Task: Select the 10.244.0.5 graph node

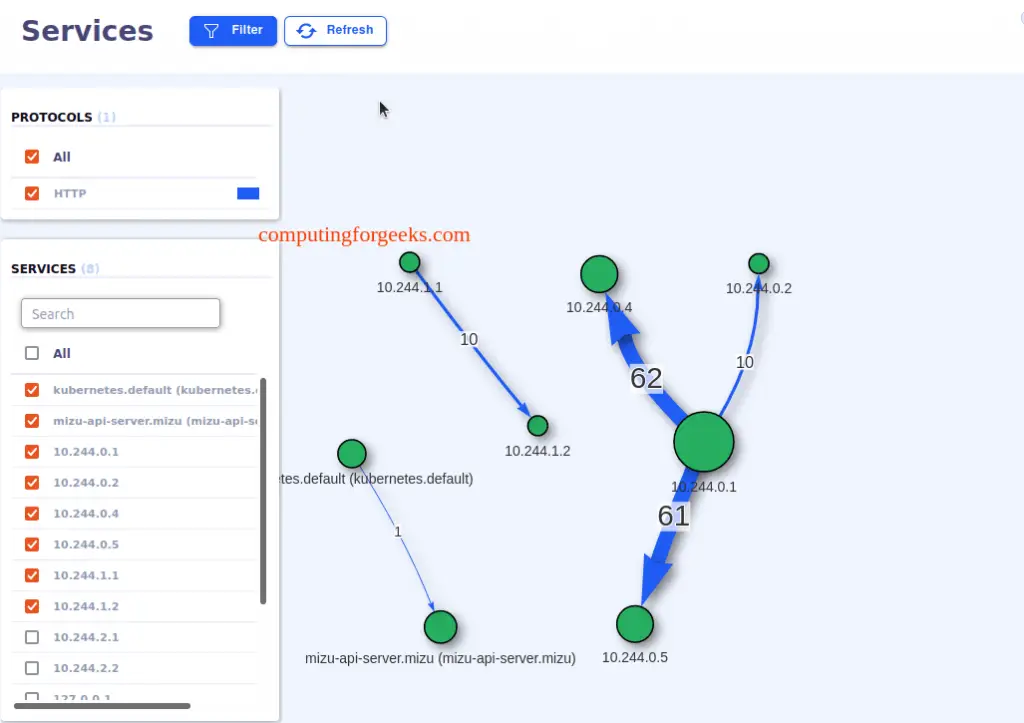Action: [x=635, y=624]
